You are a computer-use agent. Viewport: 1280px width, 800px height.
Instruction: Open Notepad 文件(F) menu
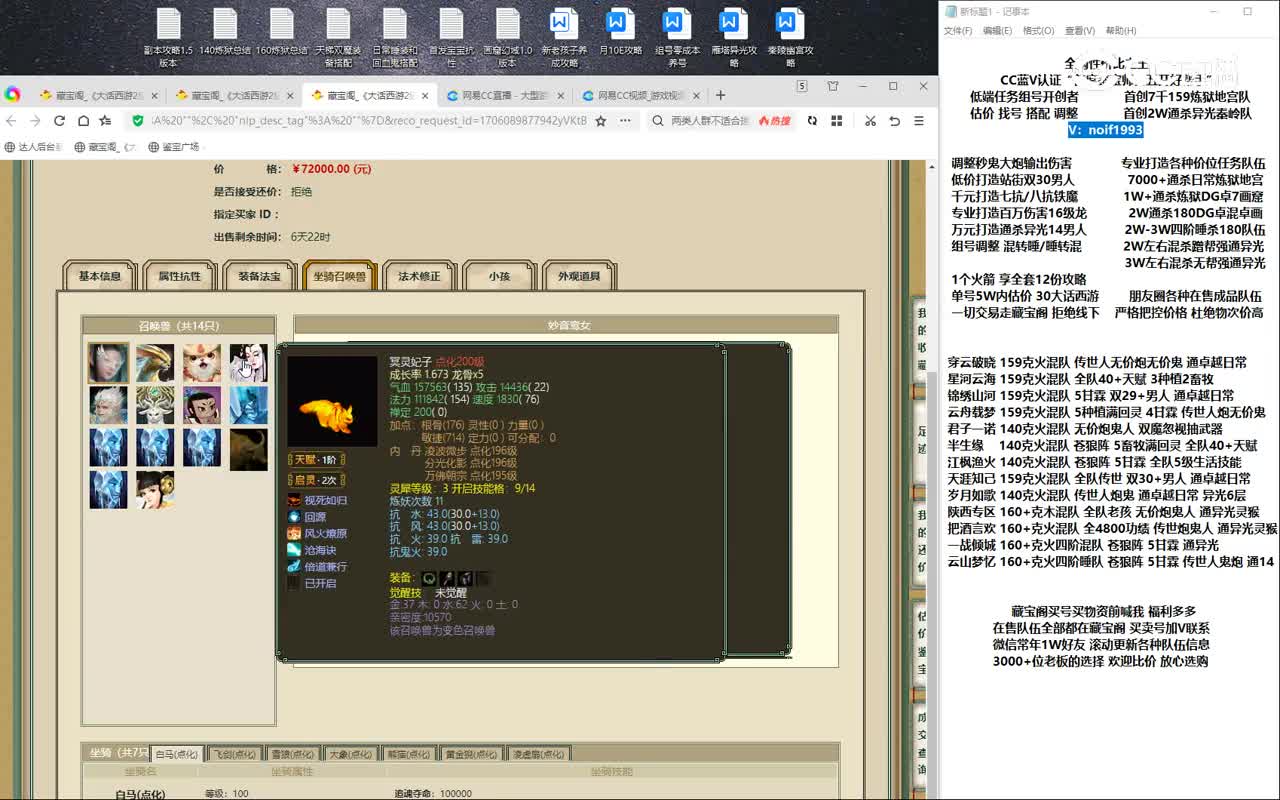point(958,31)
